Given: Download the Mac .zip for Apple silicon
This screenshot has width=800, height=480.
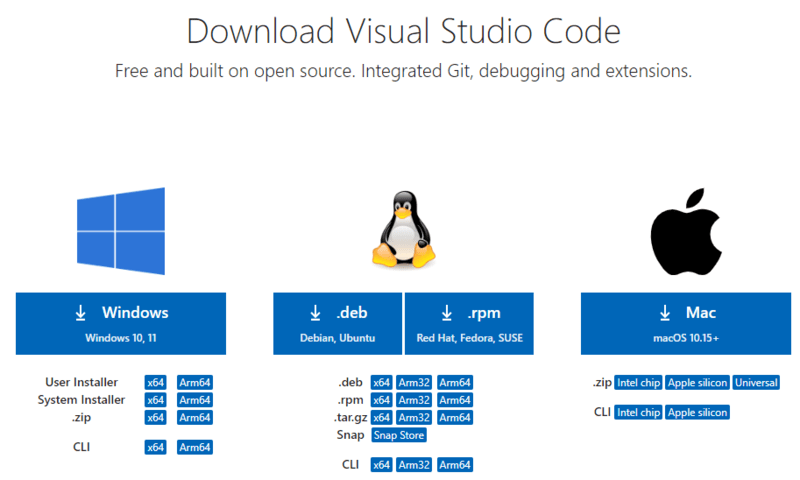Looking at the screenshot, I should [x=697, y=383].
